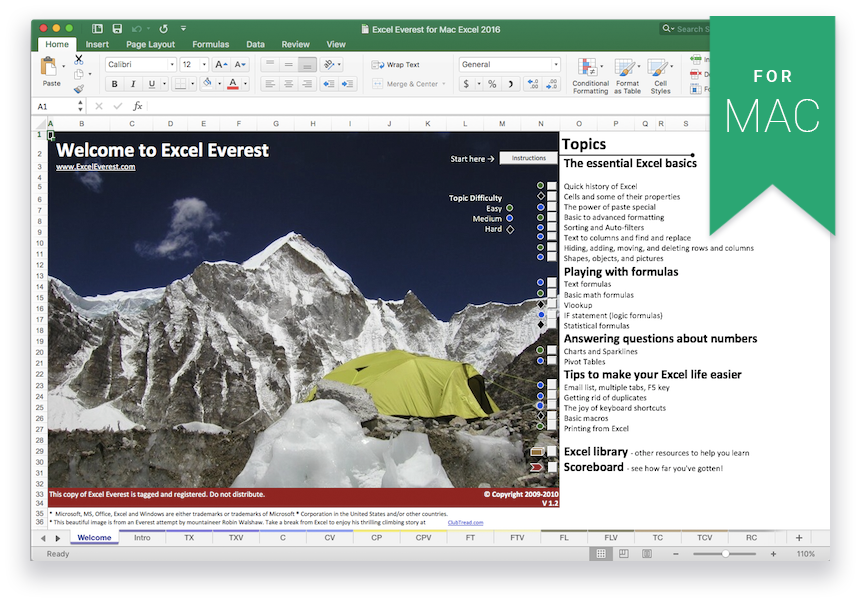The image size is (866, 606).
Task: Apply percent style
Action: (x=492, y=84)
